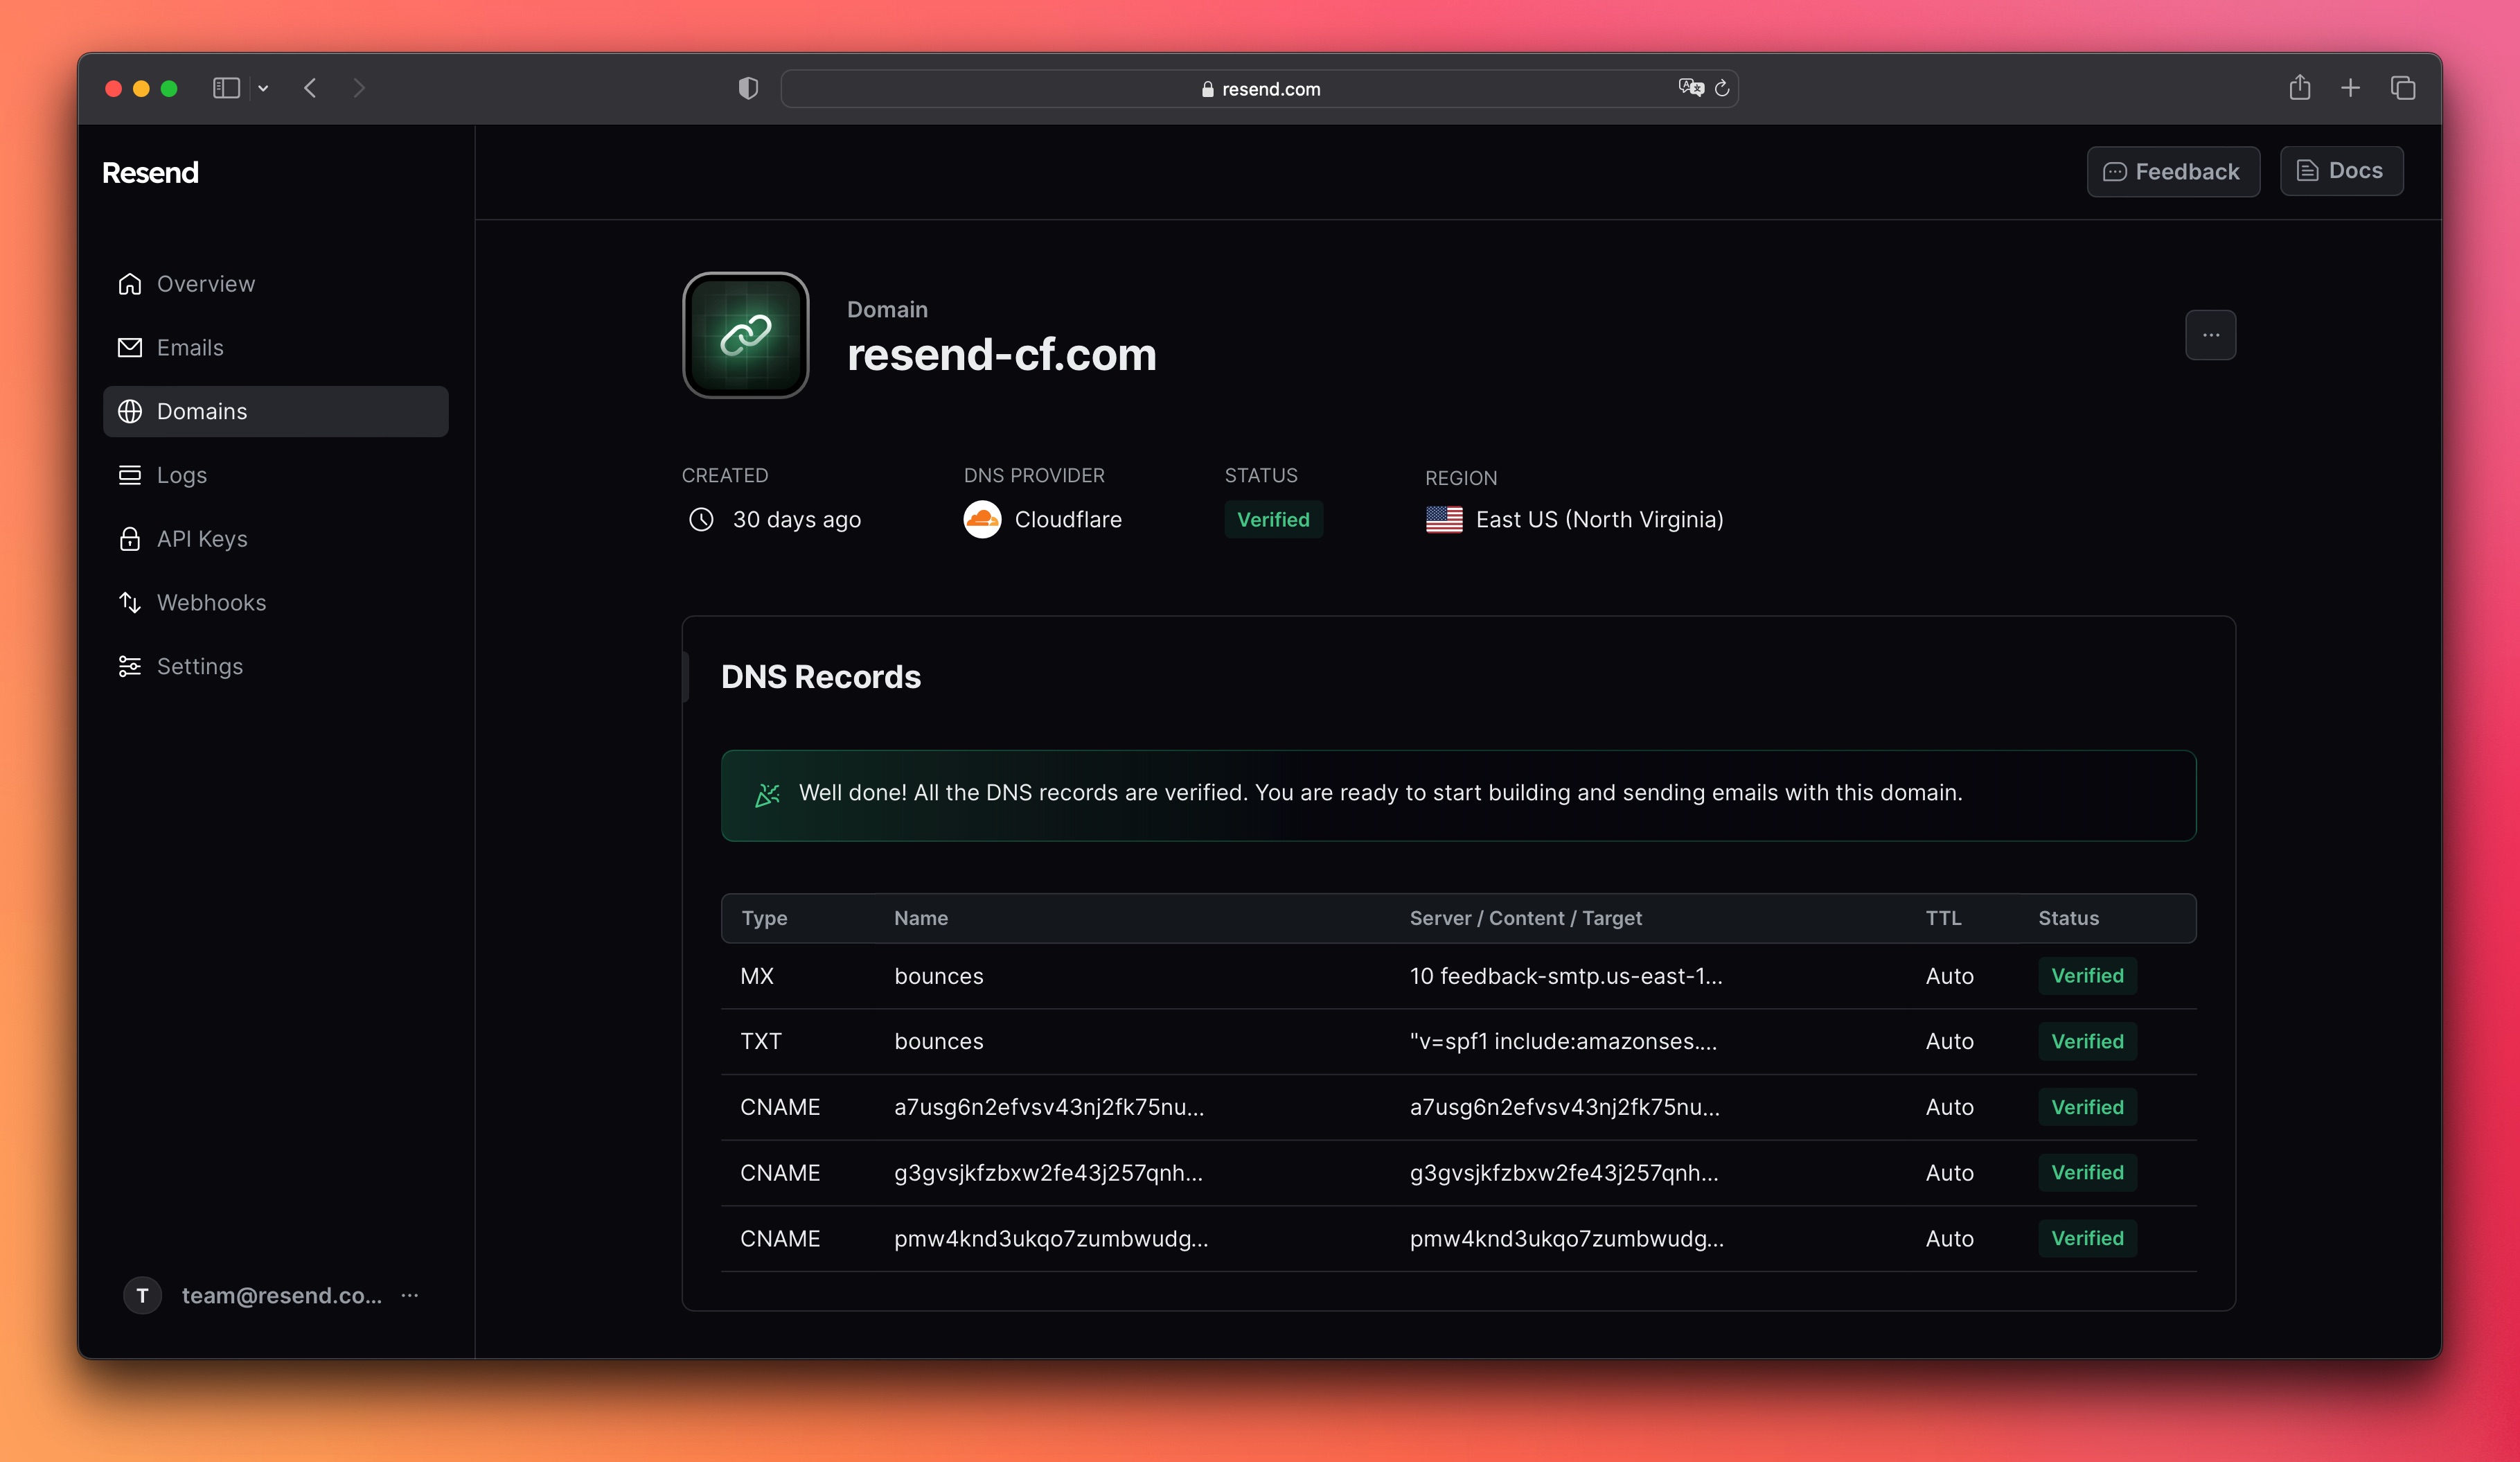Click the Webhooks arrows icon
Screen dimensions: 2520x1462
[x=130, y=602]
